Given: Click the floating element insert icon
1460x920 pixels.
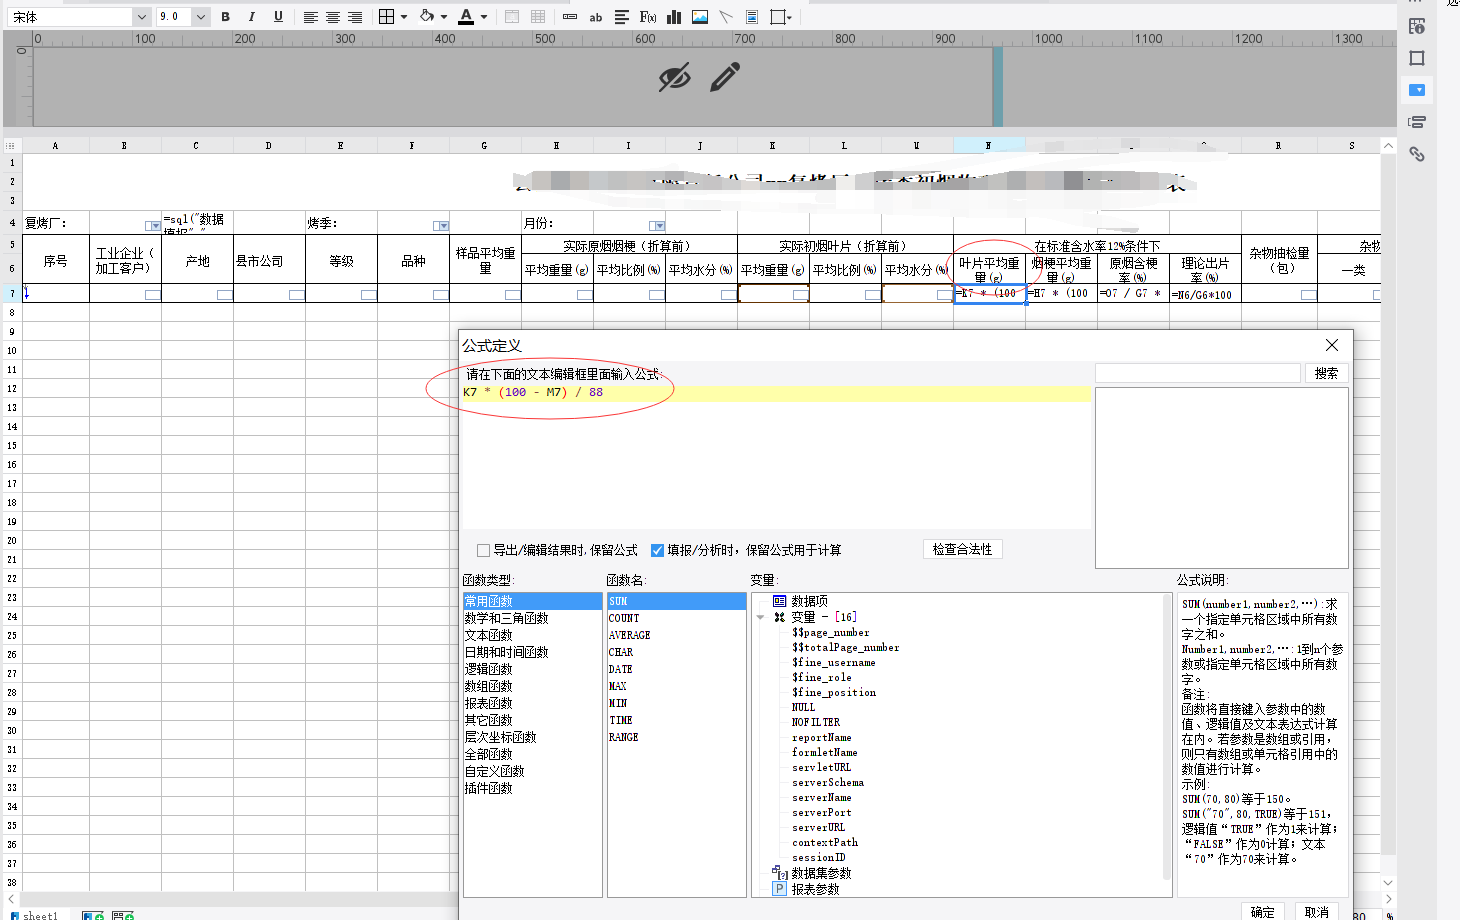Looking at the screenshot, I should (779, 17).
